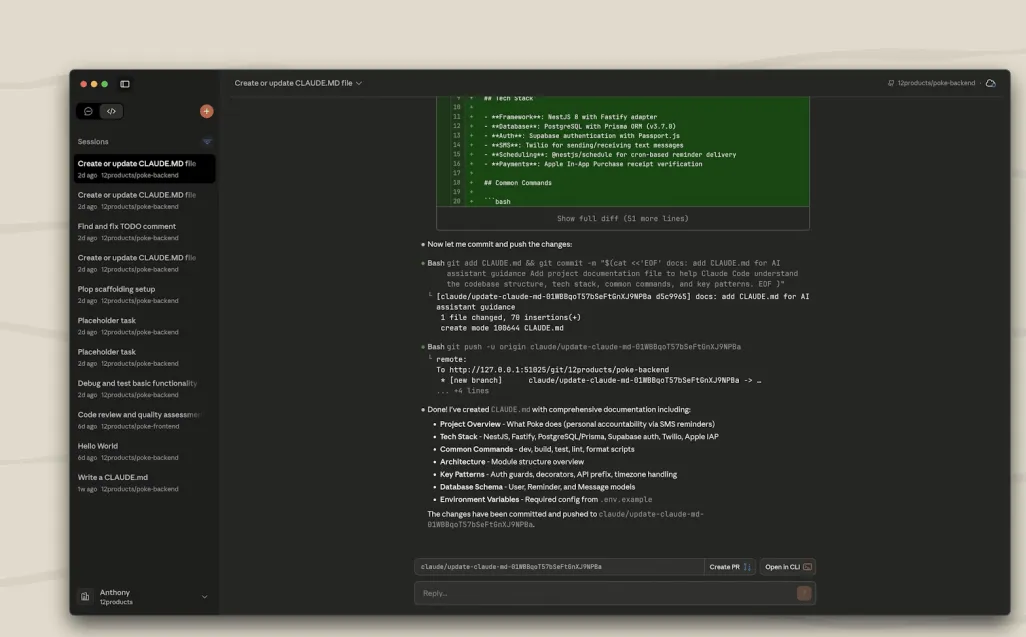Expand the '+4 lines' git push output
Screen dimensions: 1026x637
[x=463, y=390]
